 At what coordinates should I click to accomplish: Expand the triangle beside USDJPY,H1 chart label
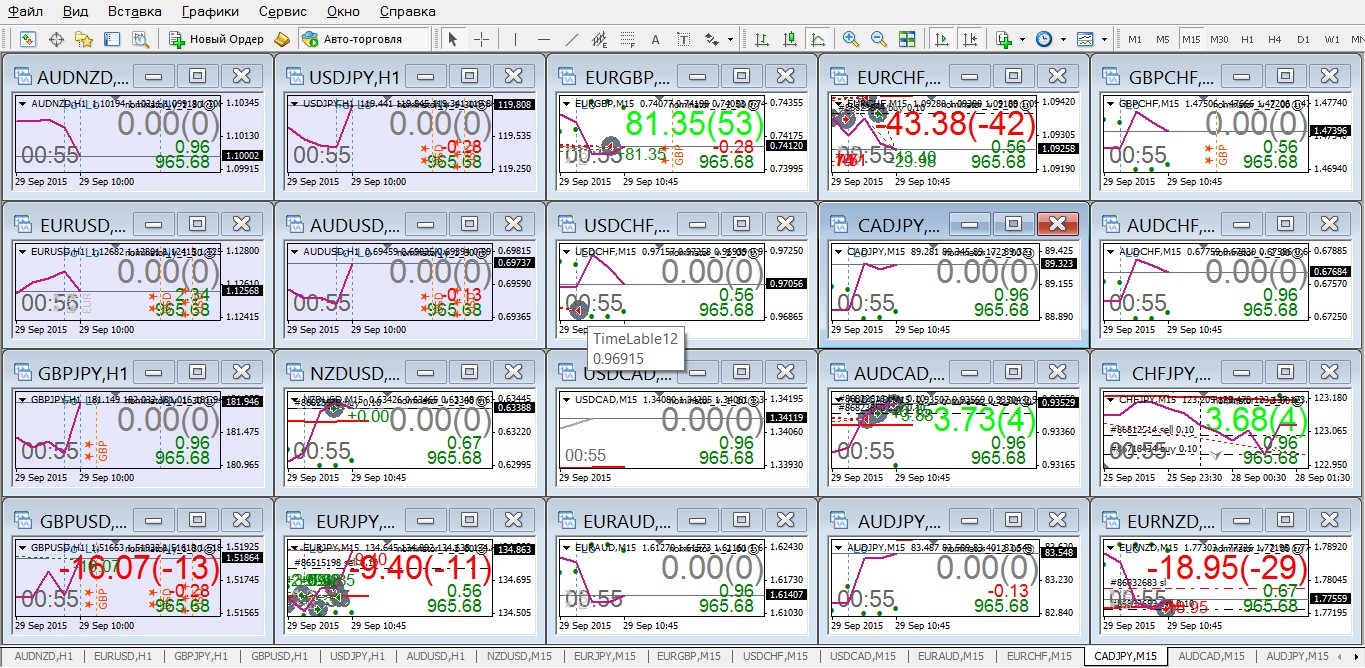[x=295, y=102]
